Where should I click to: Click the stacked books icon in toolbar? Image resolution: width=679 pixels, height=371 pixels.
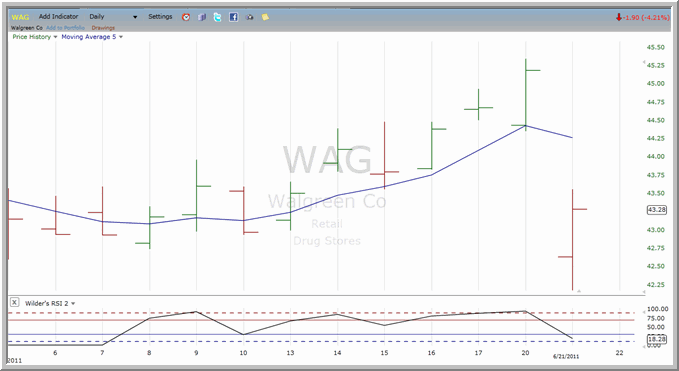[x=202, y=17]
